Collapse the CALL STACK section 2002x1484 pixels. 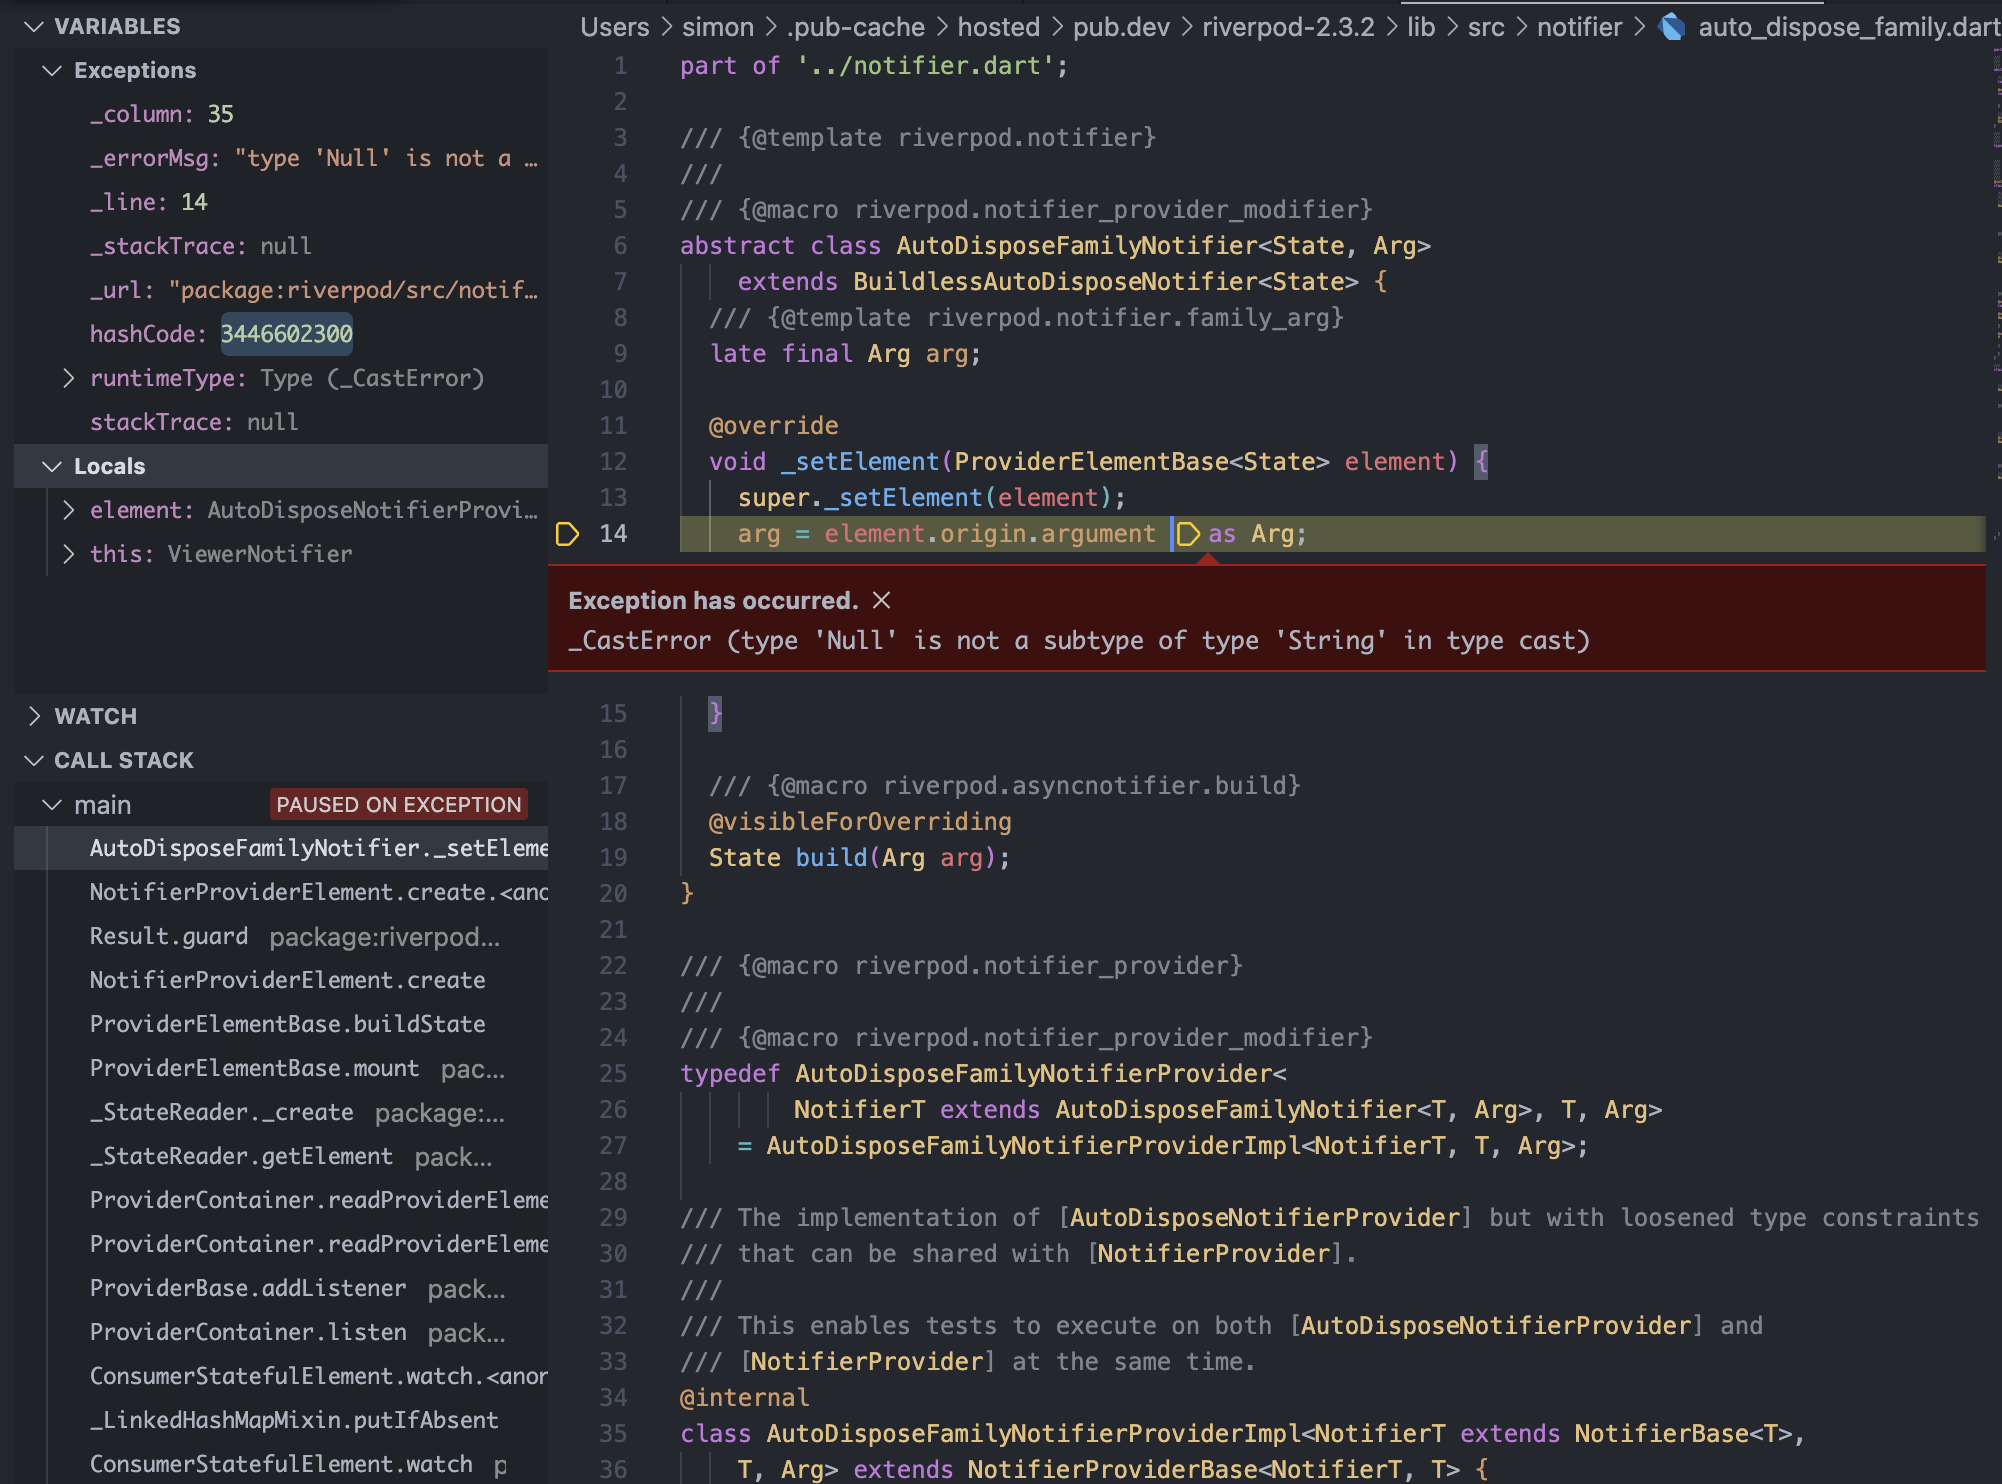pos(35,760)
